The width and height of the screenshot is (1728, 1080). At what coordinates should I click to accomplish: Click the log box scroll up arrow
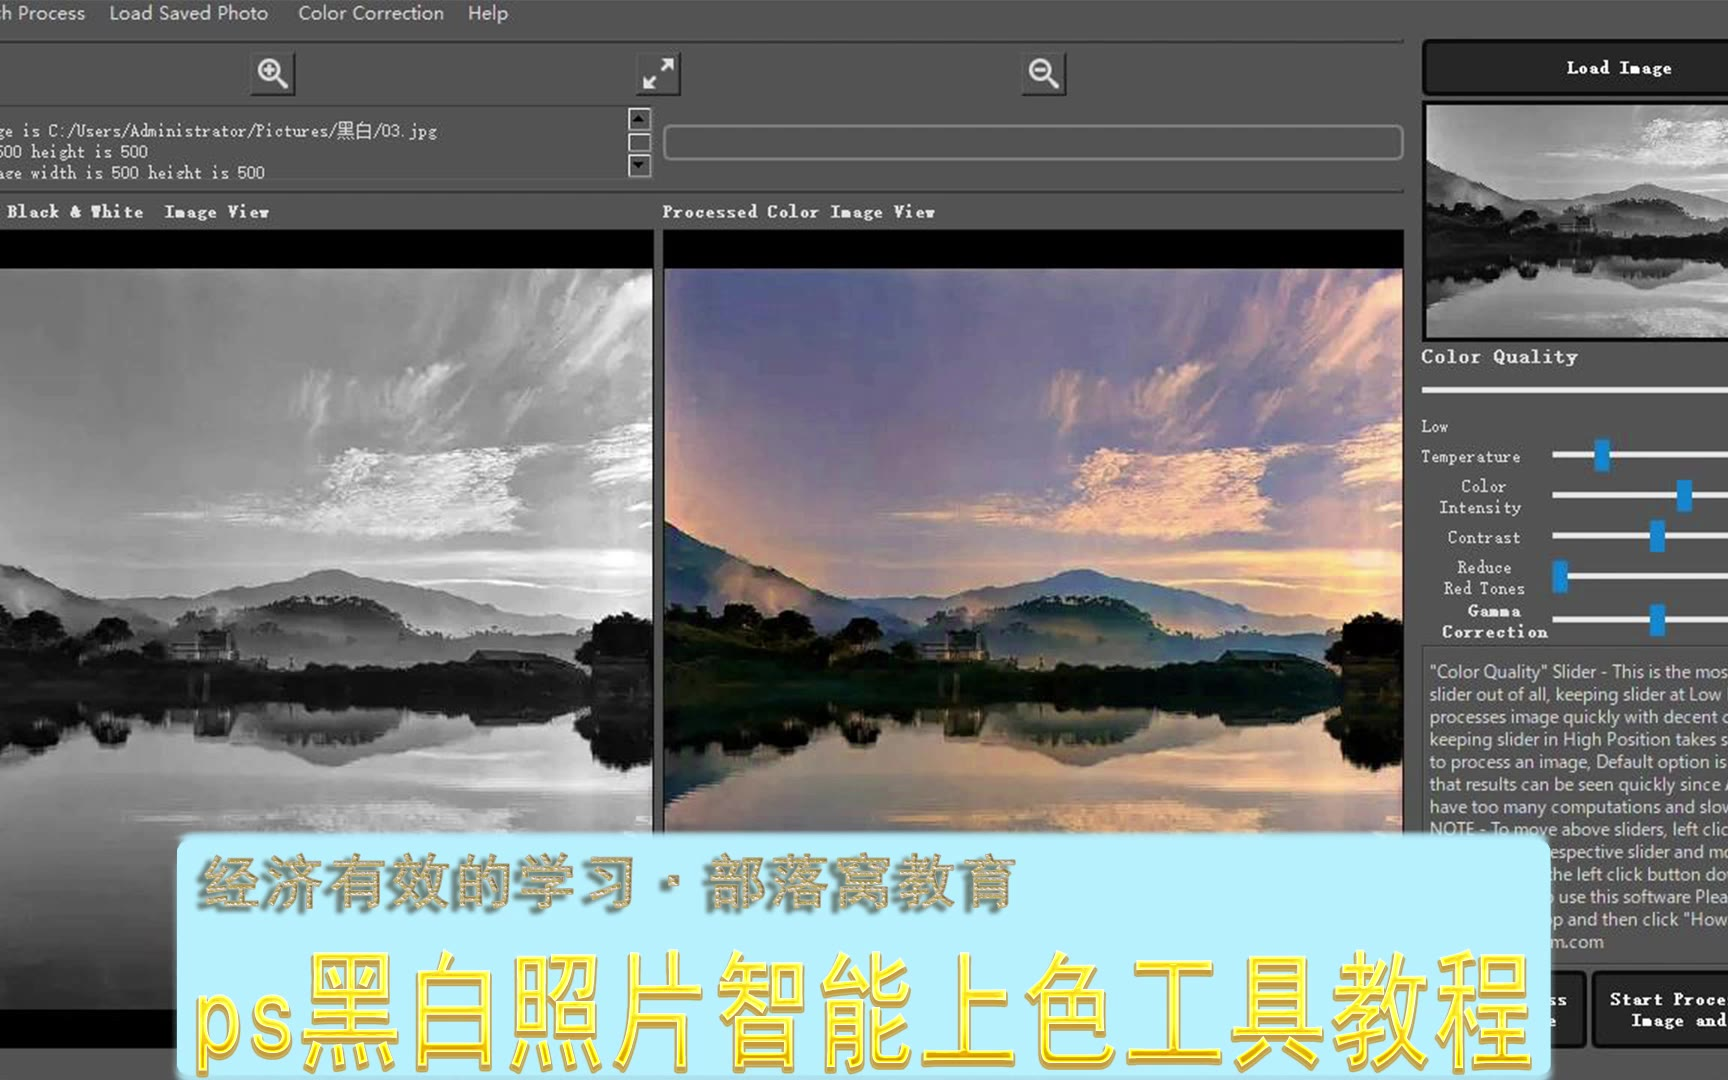639,119
